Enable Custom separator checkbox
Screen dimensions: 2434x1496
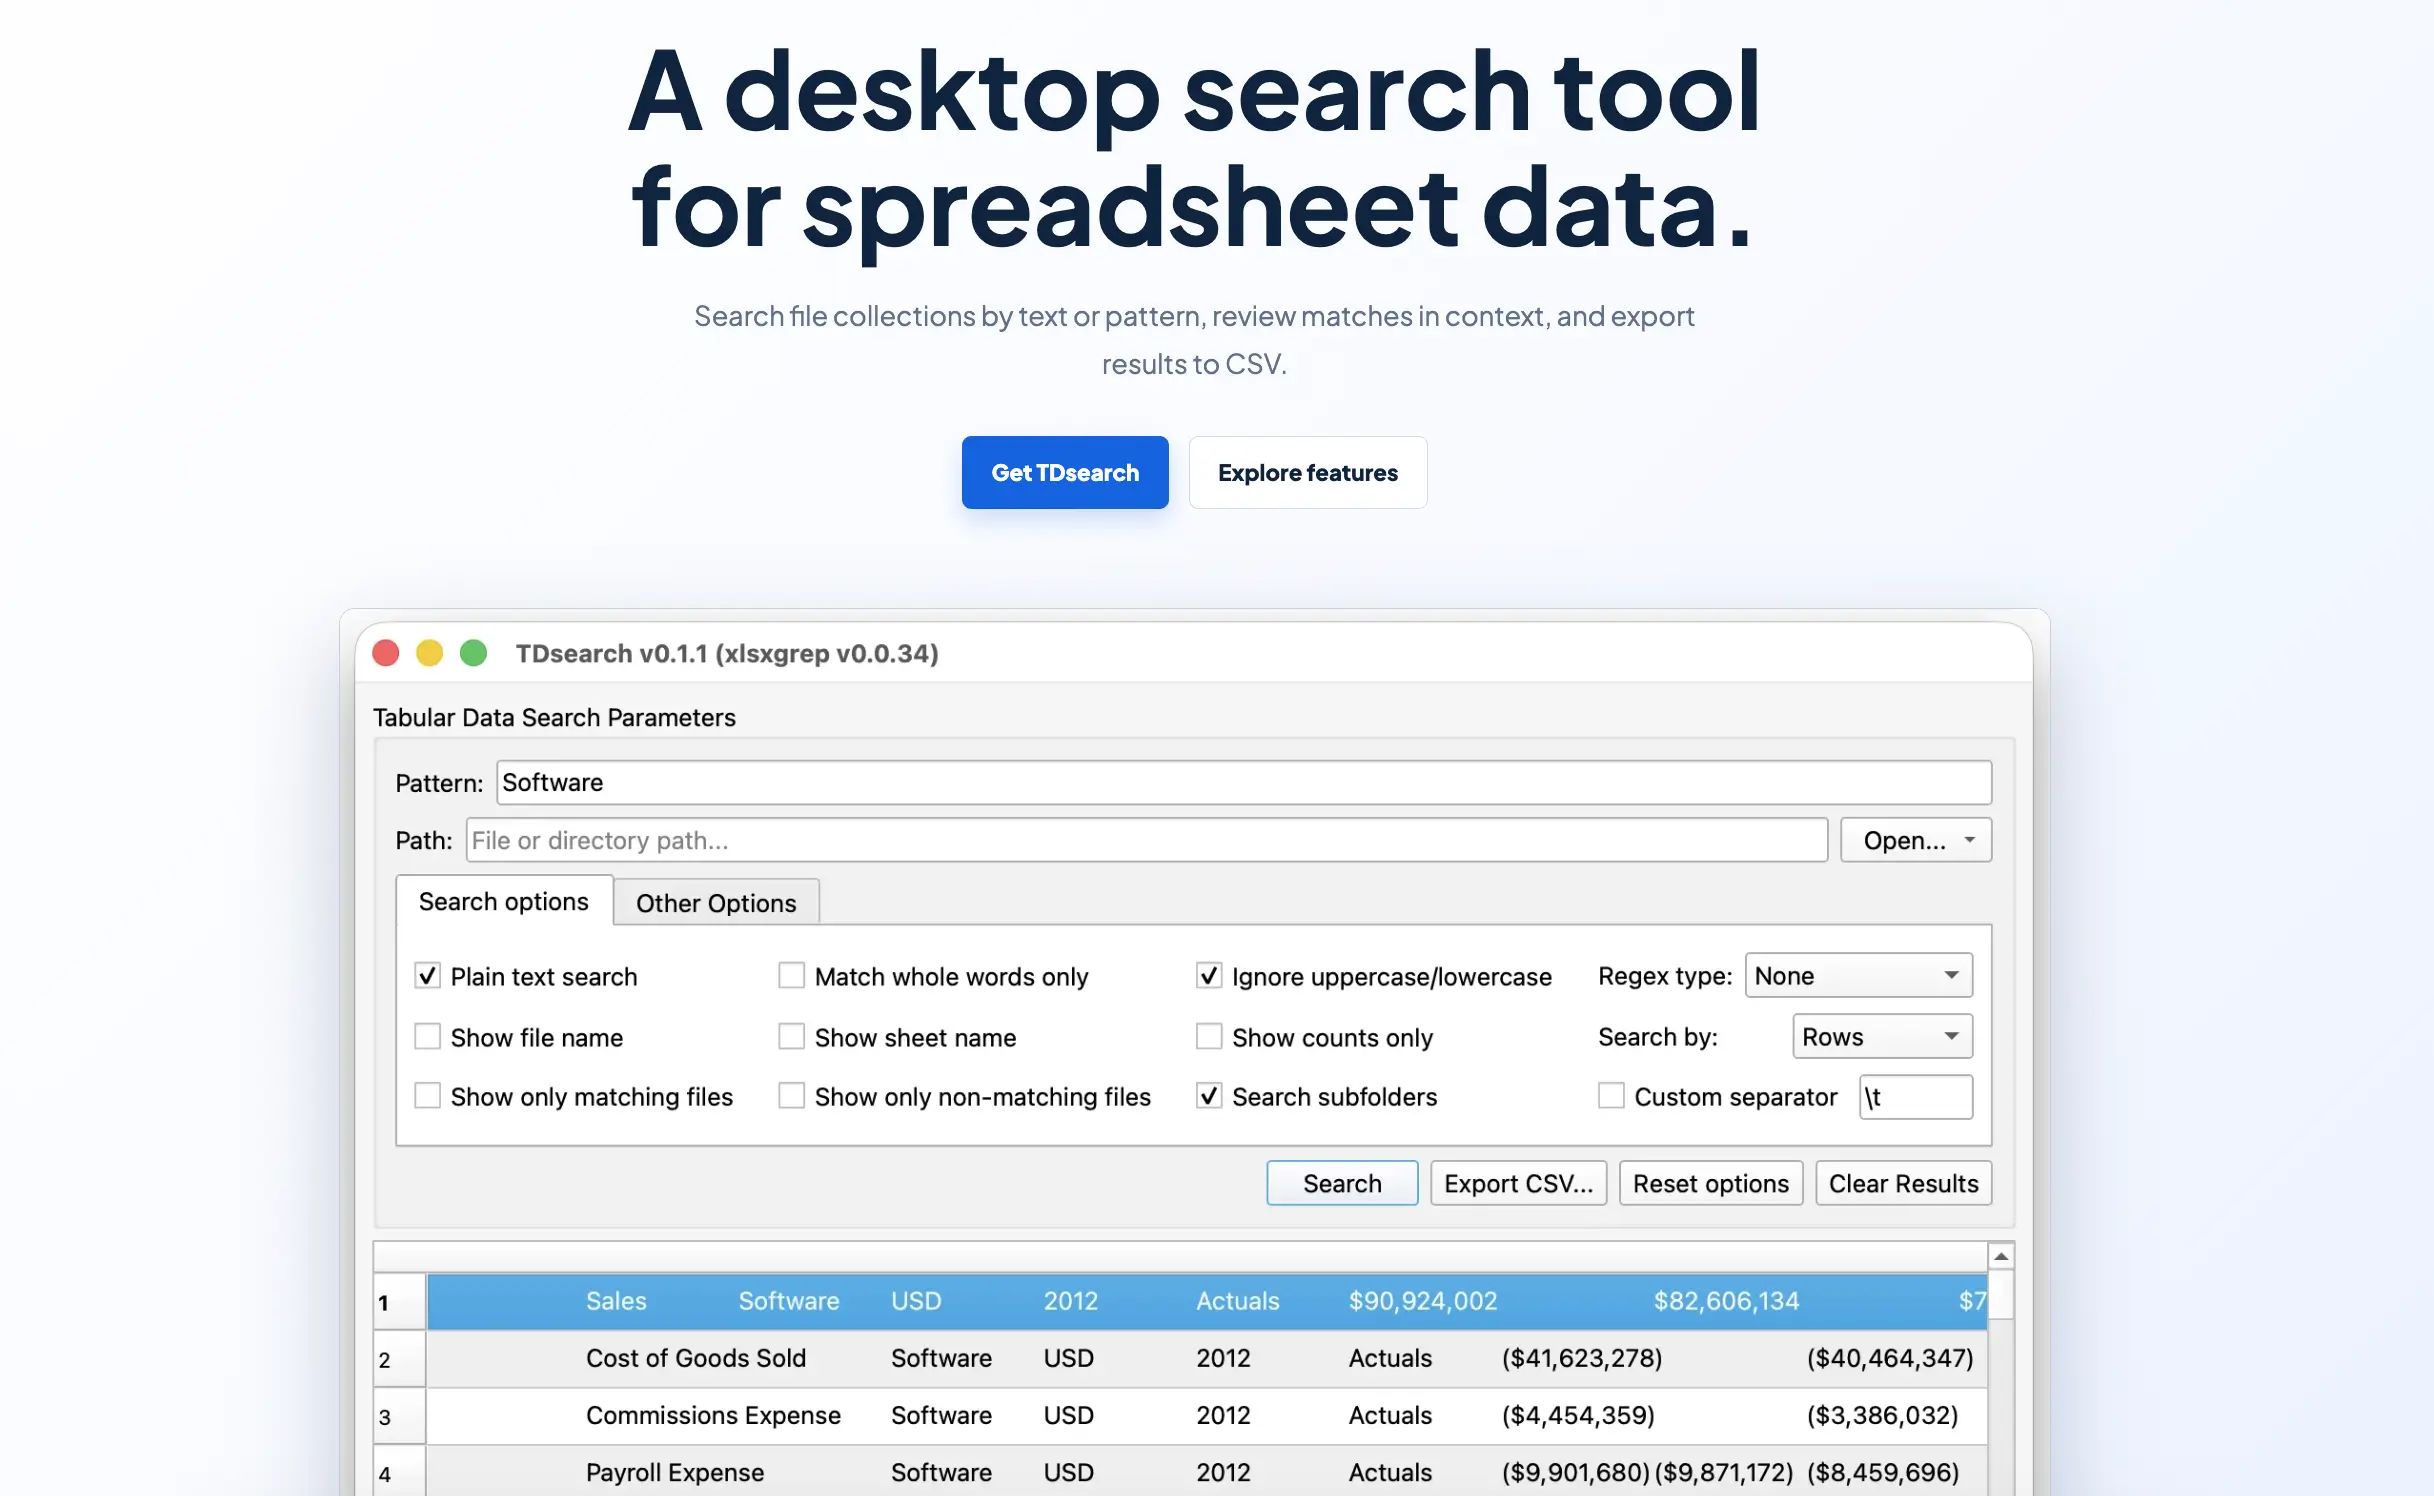(x=1611, y=1096)
